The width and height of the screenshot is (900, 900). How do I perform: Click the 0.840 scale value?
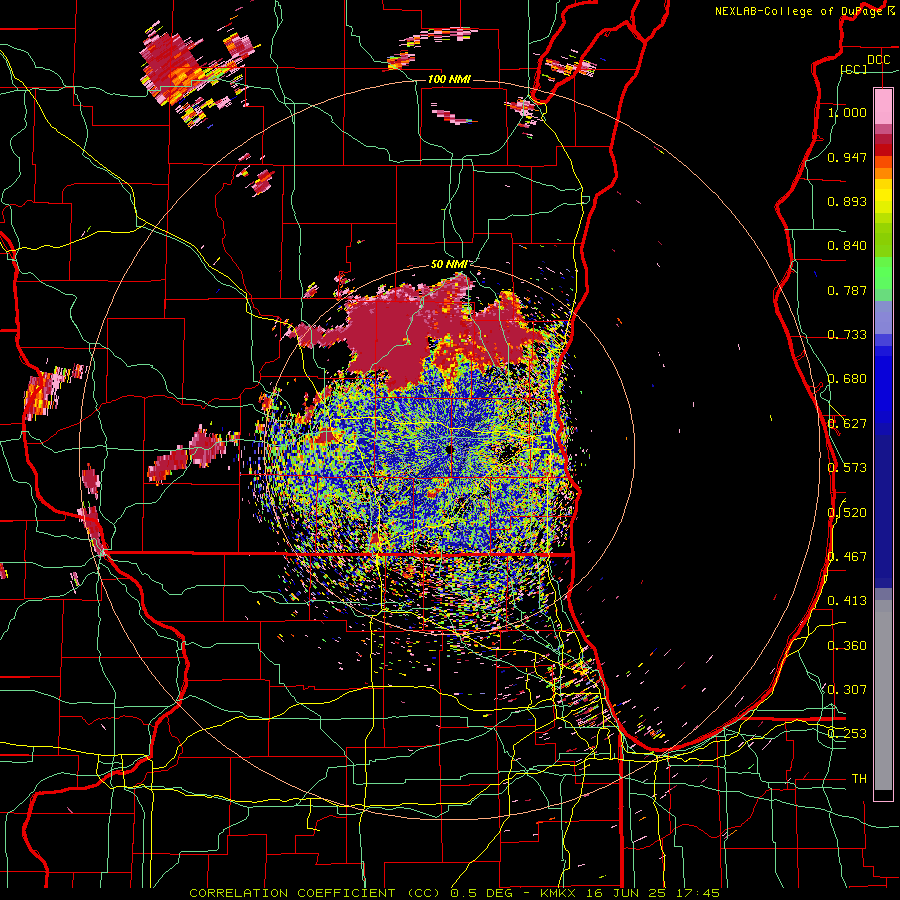pos(847,246)
